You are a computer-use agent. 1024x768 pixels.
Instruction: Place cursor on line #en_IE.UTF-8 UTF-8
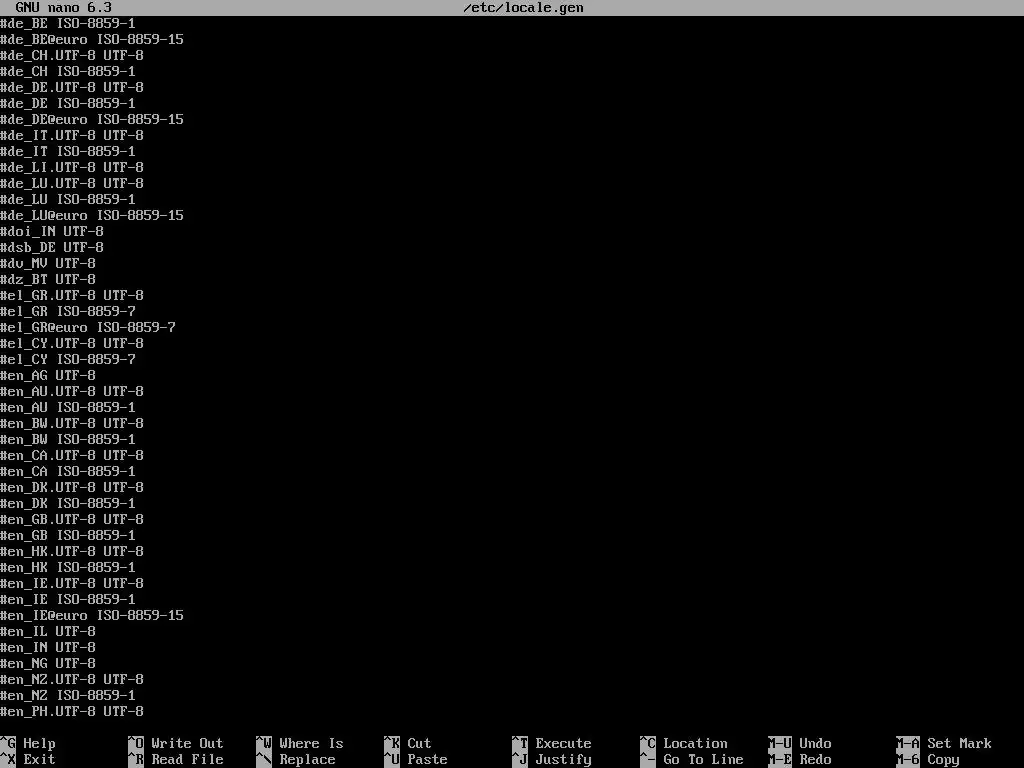coord(72,583)
